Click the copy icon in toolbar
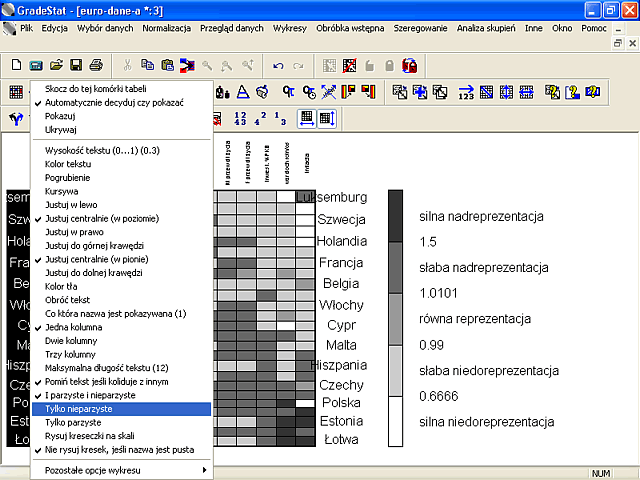640x480 pixels. pyautogui.click(x=147, y=65)
